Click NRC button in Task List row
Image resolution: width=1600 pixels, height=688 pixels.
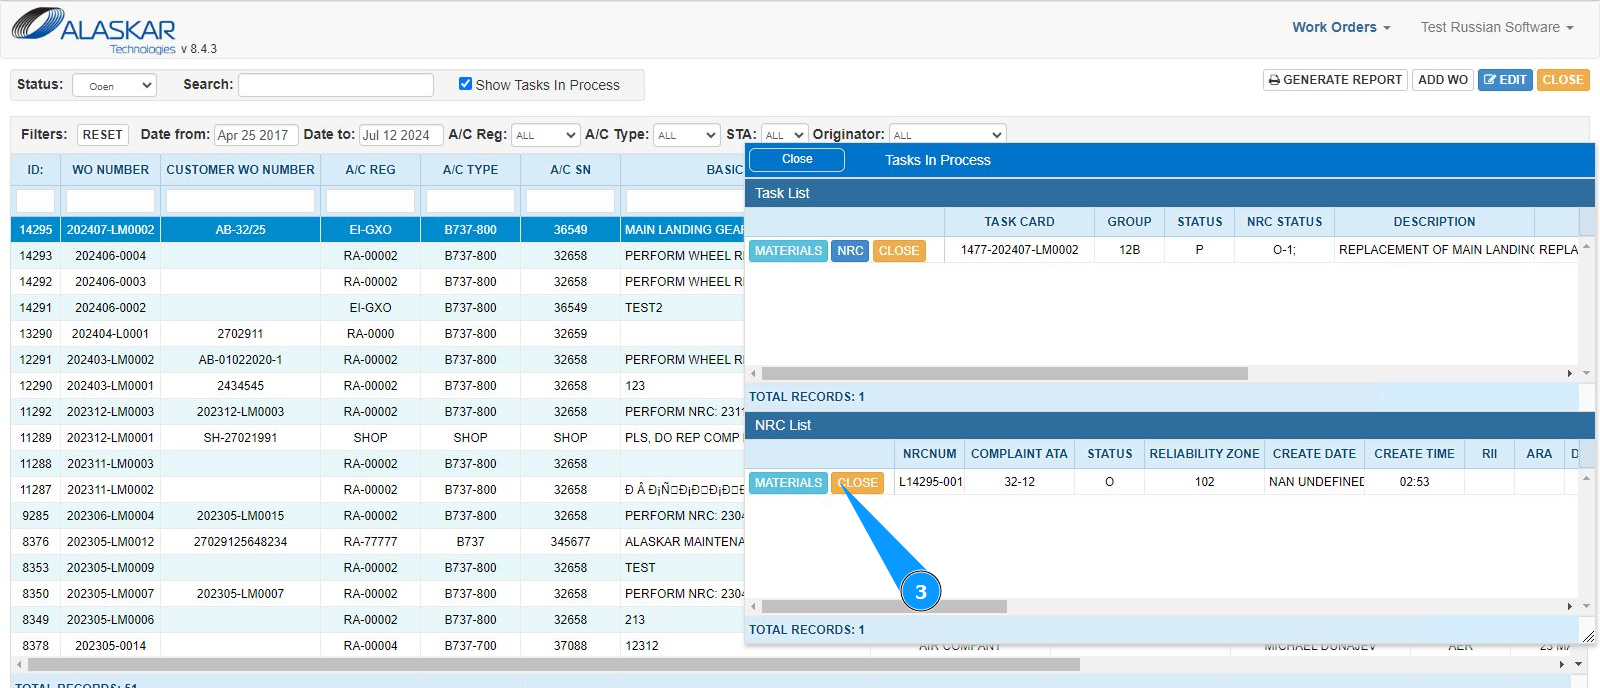pyautogui.click(x=850, y=251)
